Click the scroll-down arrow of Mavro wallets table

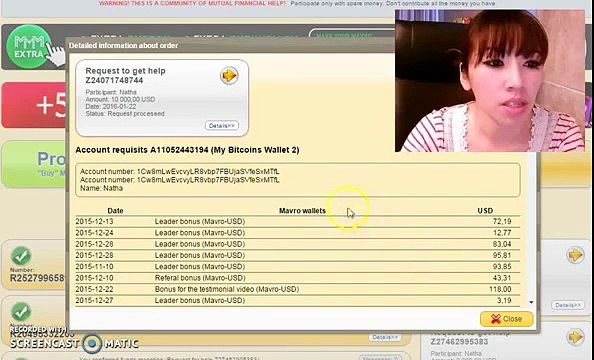(x=531, y=302)
